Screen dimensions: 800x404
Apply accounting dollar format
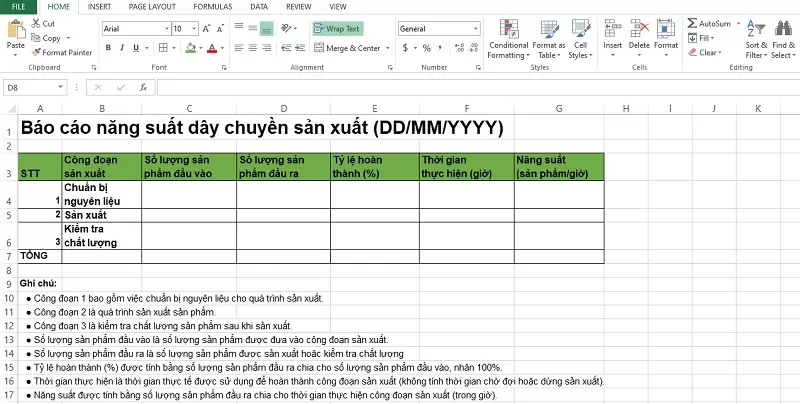[405, 48]
